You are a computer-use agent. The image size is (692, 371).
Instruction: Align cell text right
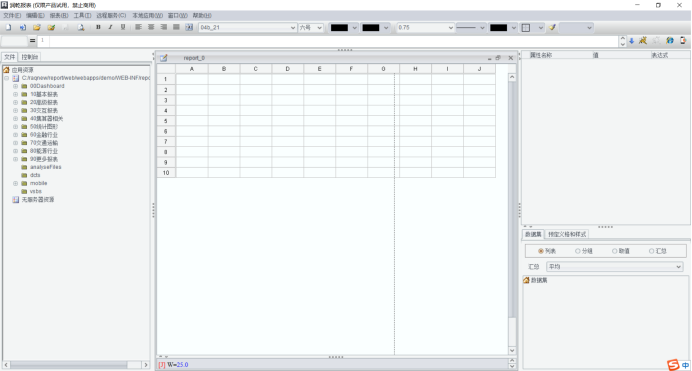164,27
